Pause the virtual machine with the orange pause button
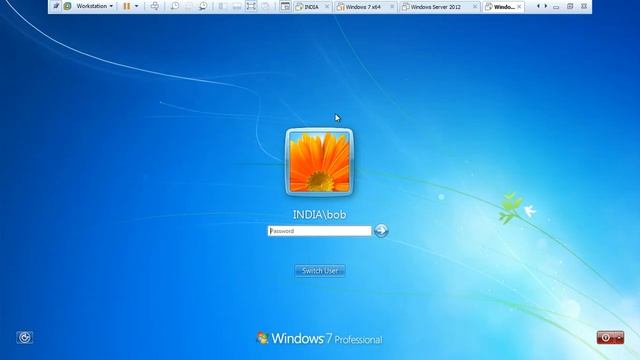 [127, 6]
